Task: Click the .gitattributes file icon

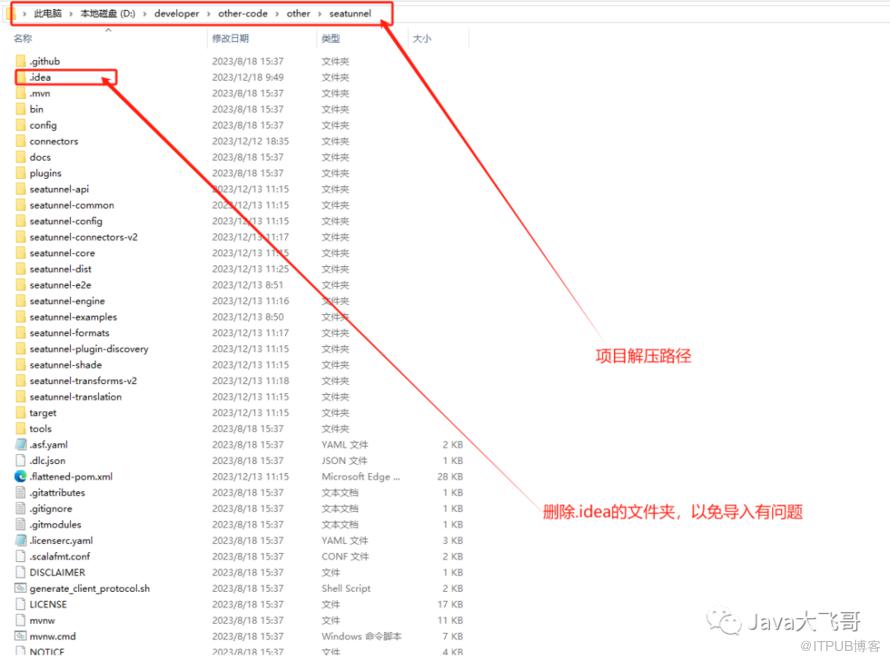Action: [21, 492]
